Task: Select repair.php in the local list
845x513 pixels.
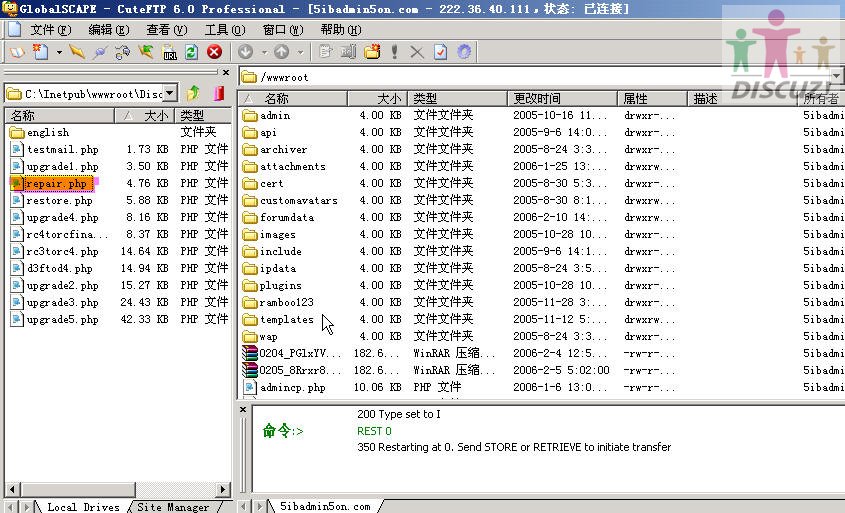Action: point(56,183)
